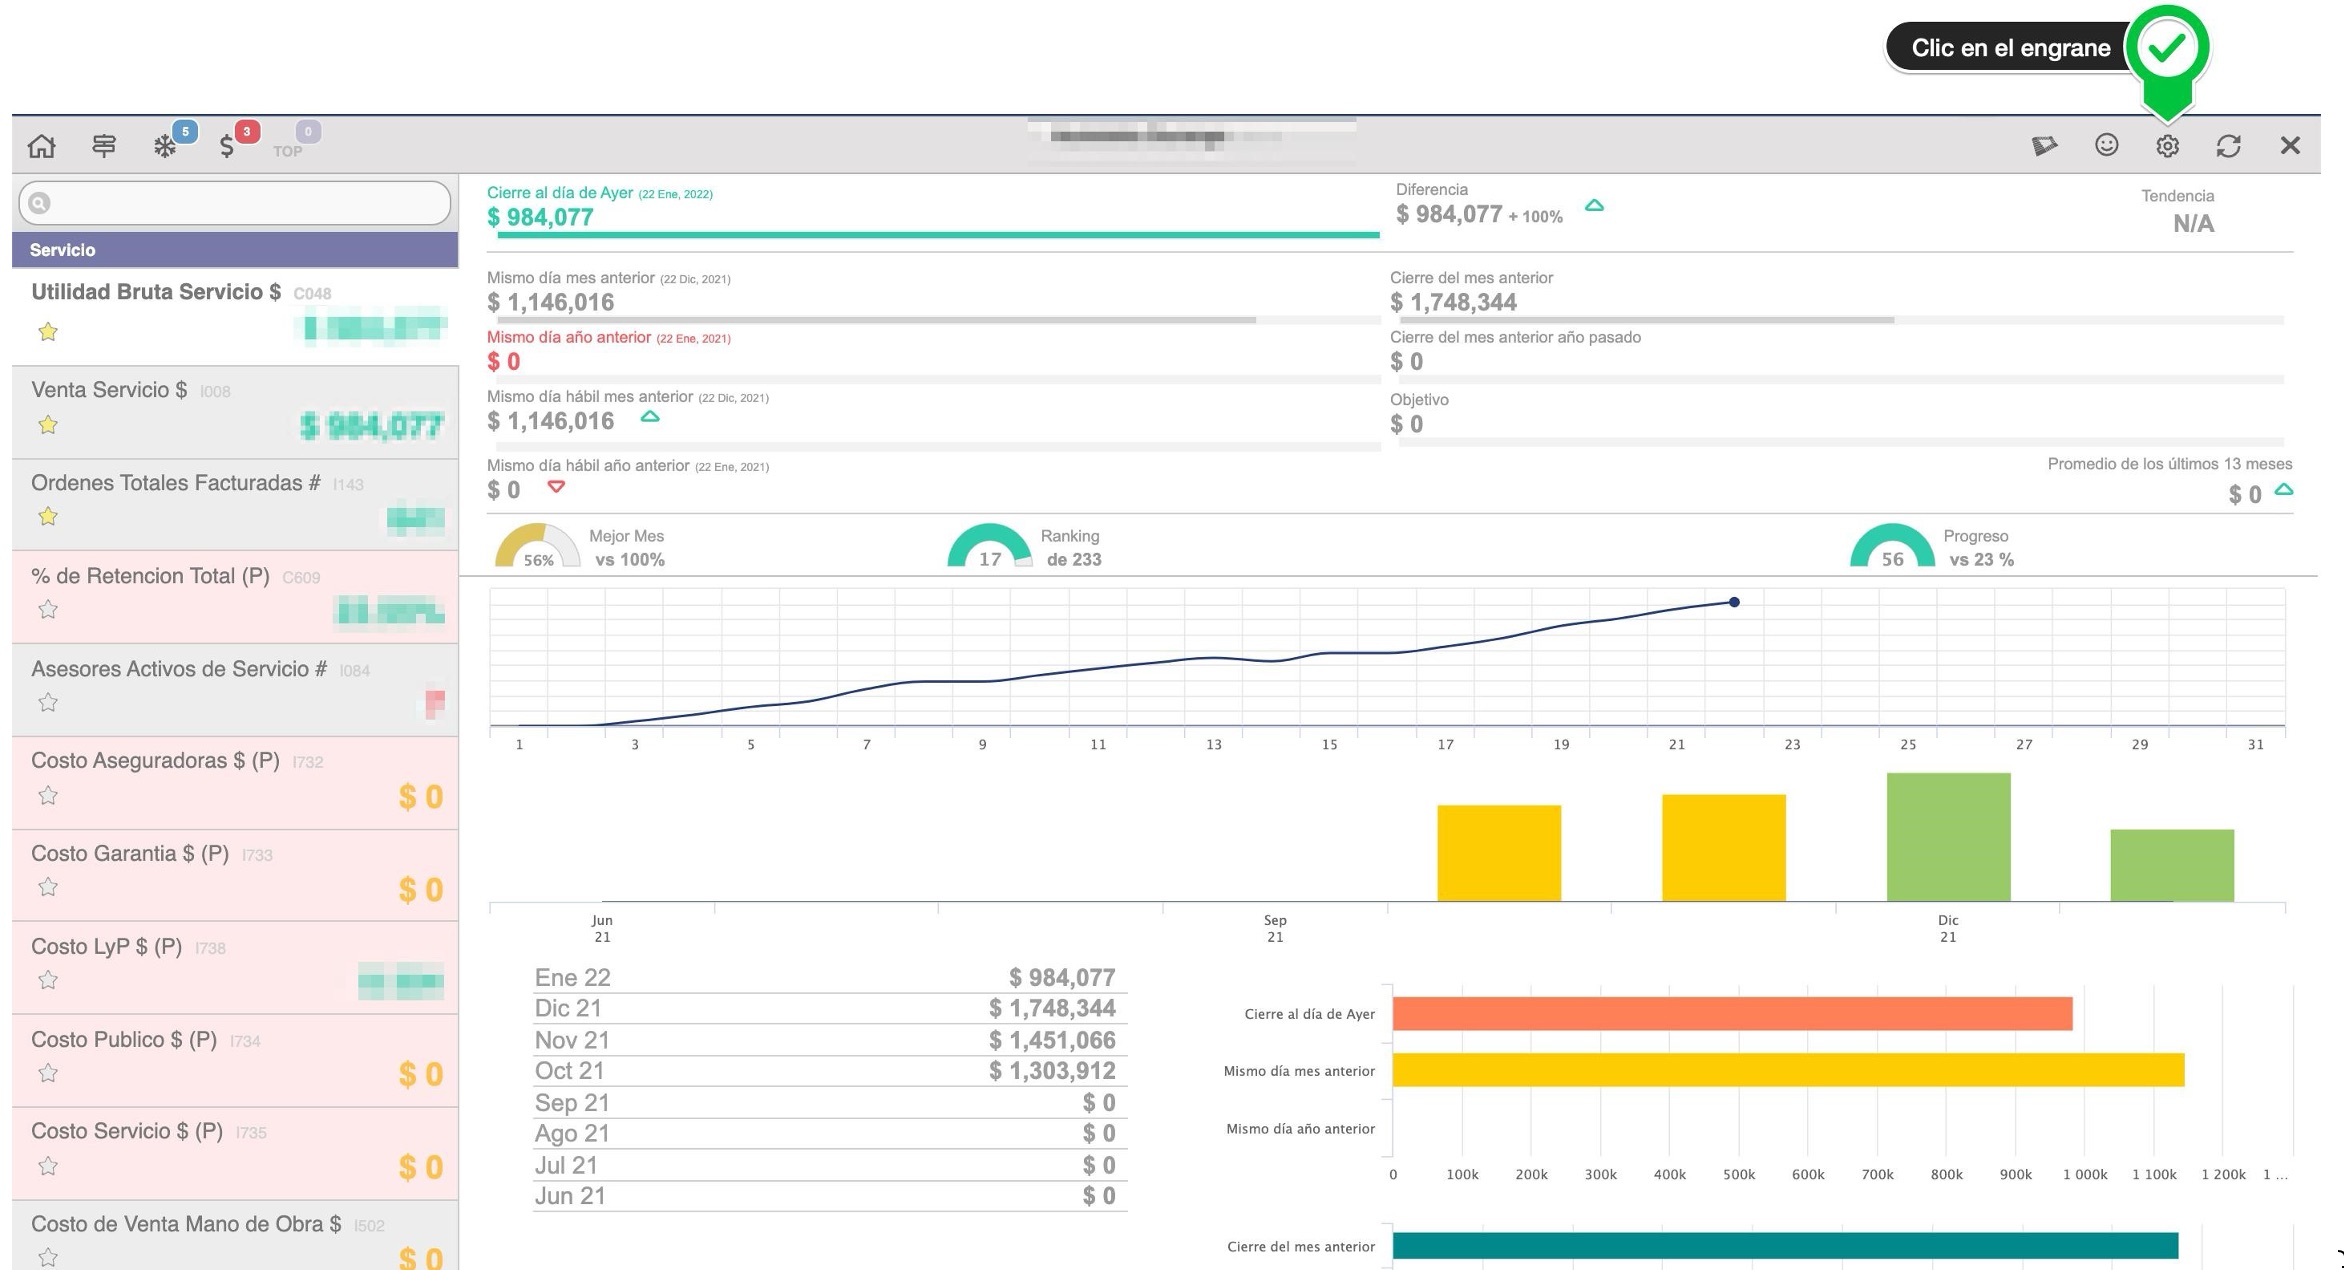Select the Servicio section header
2344x1270 pixels.
point(235,250)
